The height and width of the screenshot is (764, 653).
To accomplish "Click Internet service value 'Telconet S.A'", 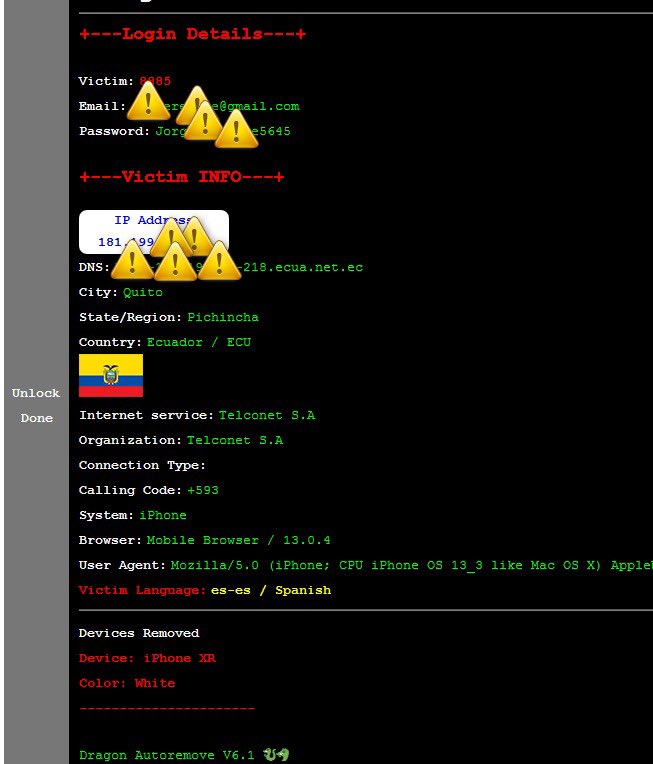I will point(267,415).
